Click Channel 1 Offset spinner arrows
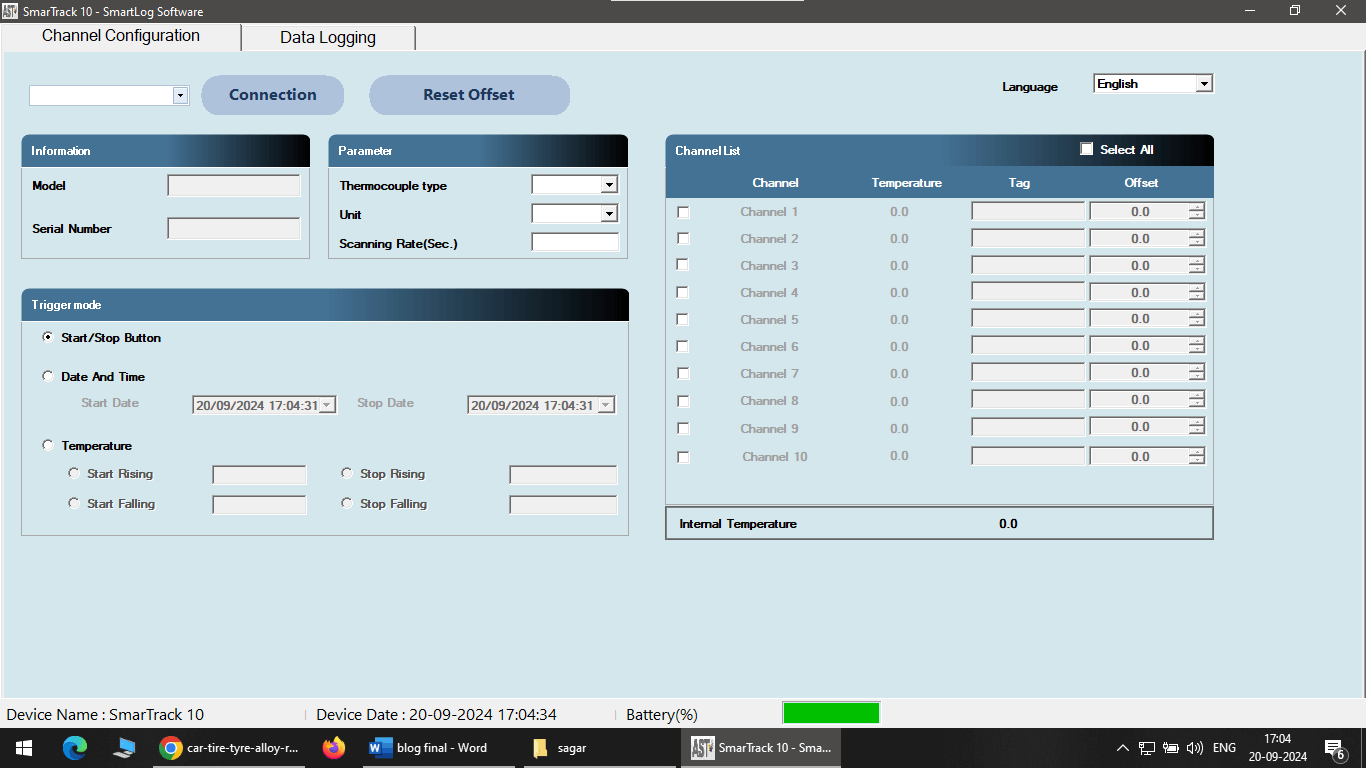The height and width of the screenshot is (768, 1366). pos(1197,211)
